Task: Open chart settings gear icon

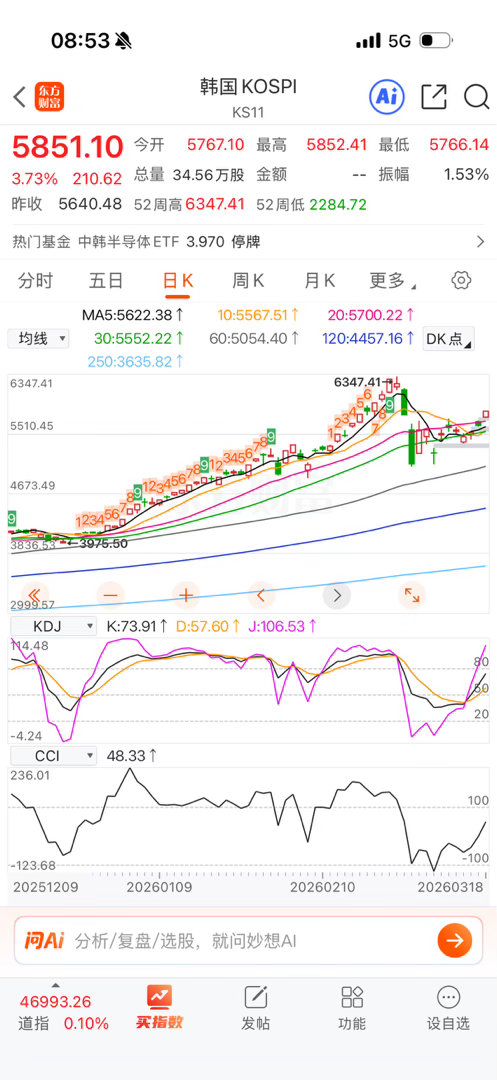Action: click(461, 280)
